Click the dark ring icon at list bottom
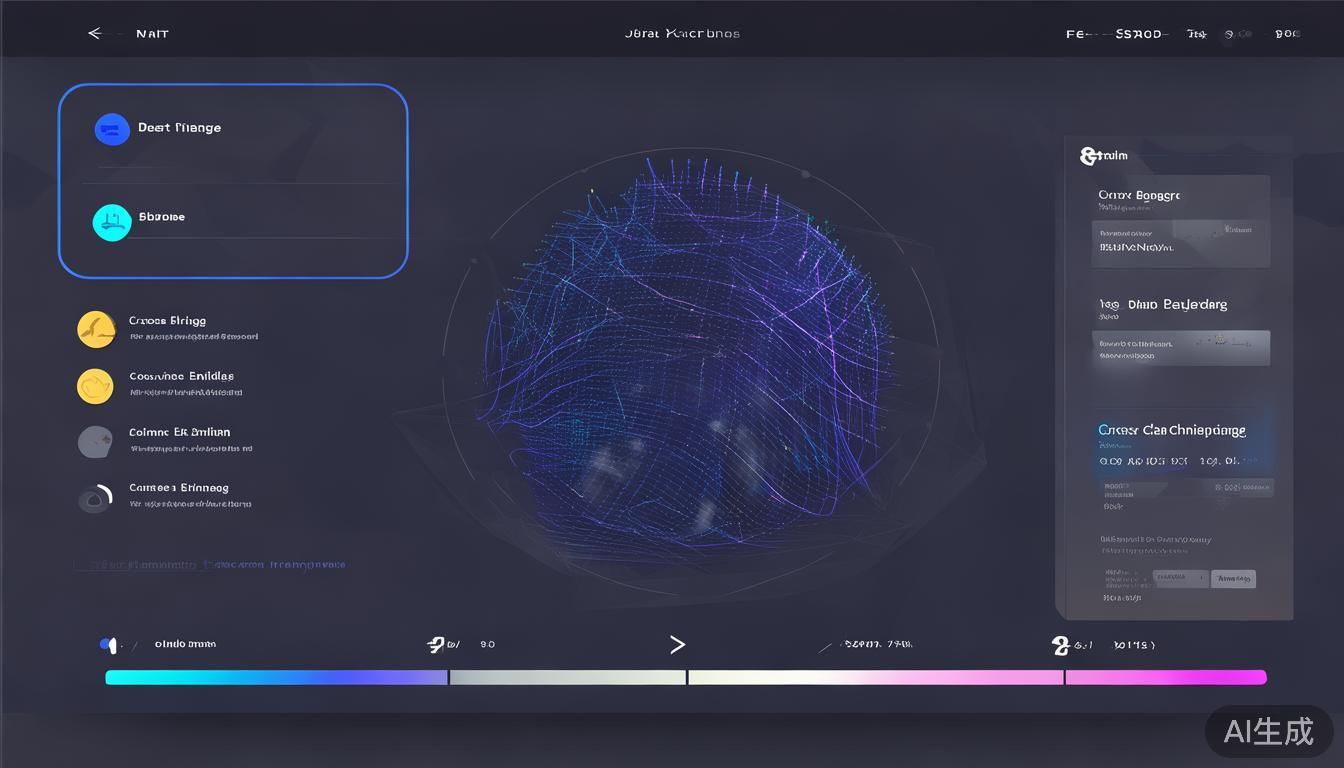Screen dimensions: 1344x768 pyautogui.click(x=95, y=497)
